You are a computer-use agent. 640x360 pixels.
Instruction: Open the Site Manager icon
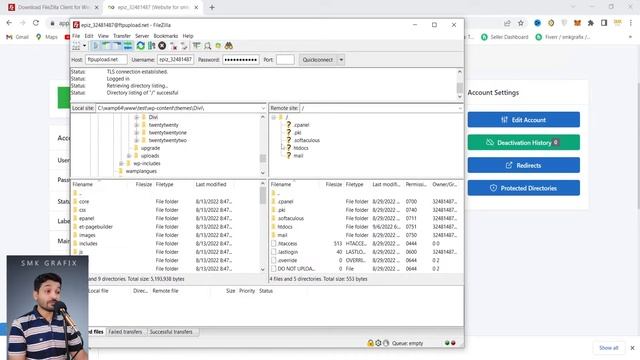(x=76, y=46)
